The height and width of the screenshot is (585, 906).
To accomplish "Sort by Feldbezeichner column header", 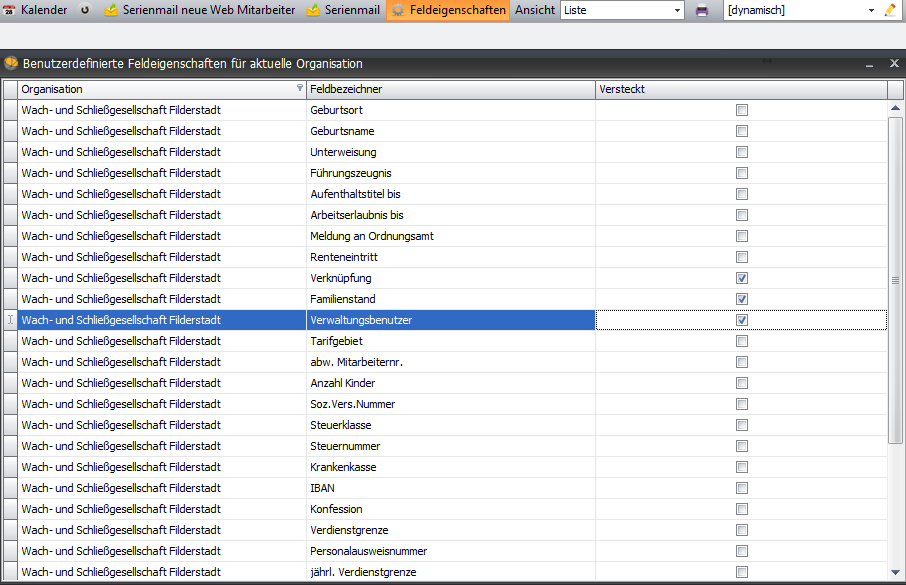I will (450, 89).
